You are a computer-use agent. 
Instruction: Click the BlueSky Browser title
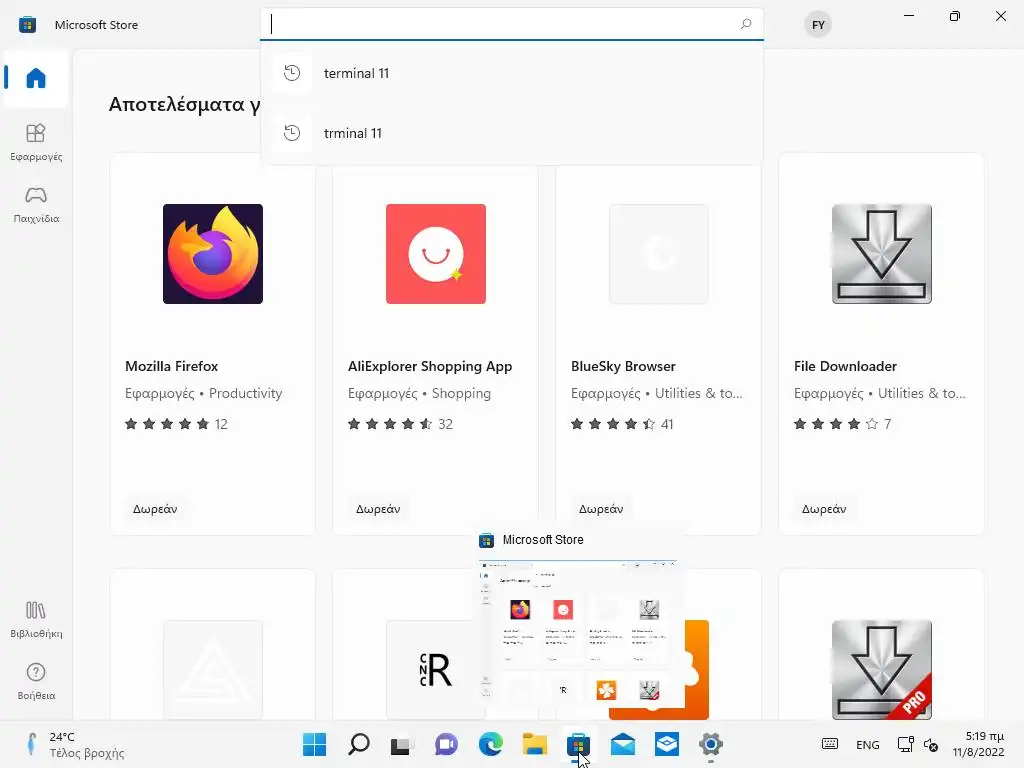point(623,366)
